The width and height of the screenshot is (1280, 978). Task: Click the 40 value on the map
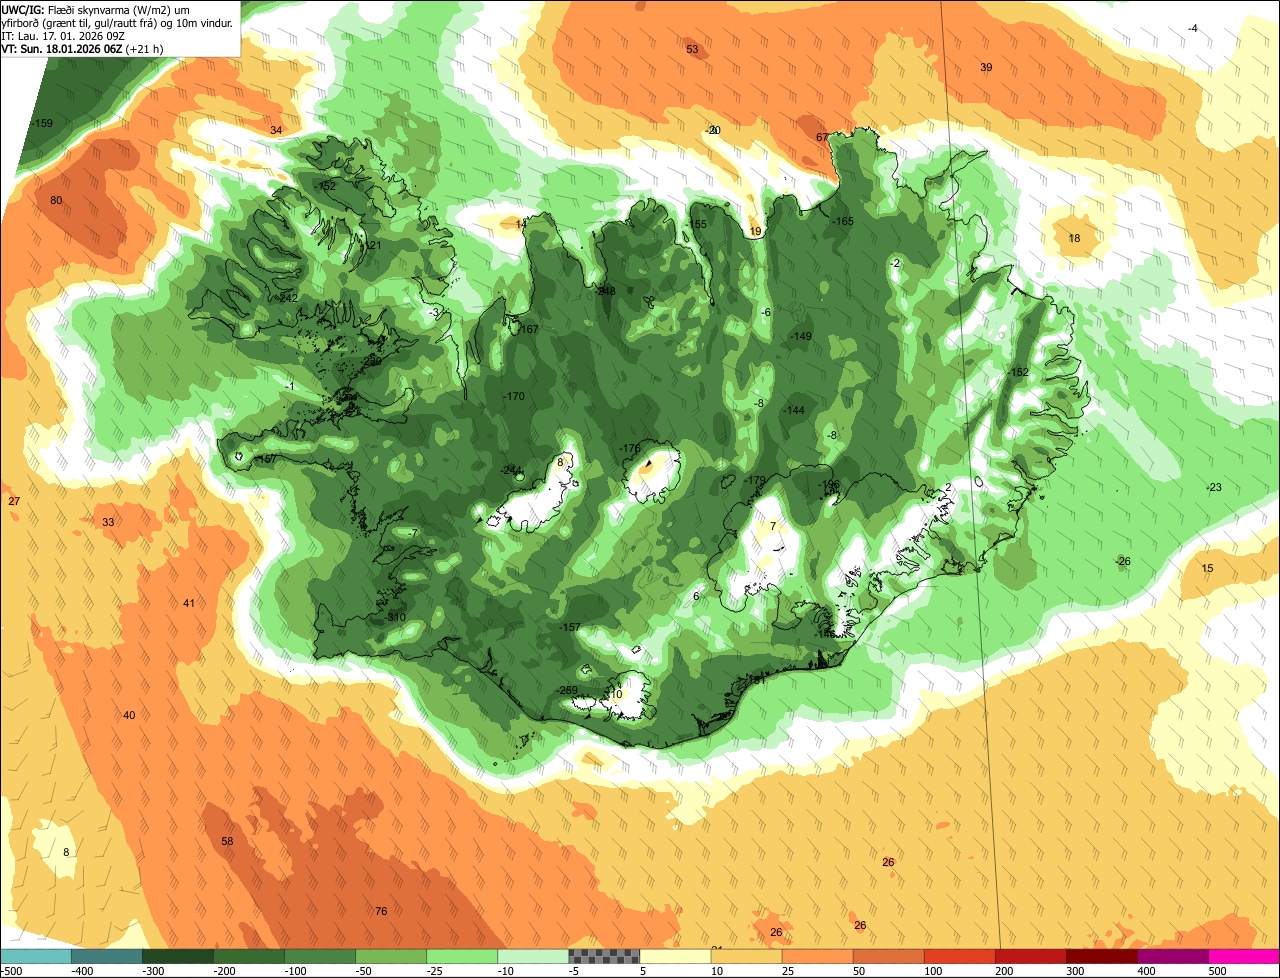(x=129, y=715)
